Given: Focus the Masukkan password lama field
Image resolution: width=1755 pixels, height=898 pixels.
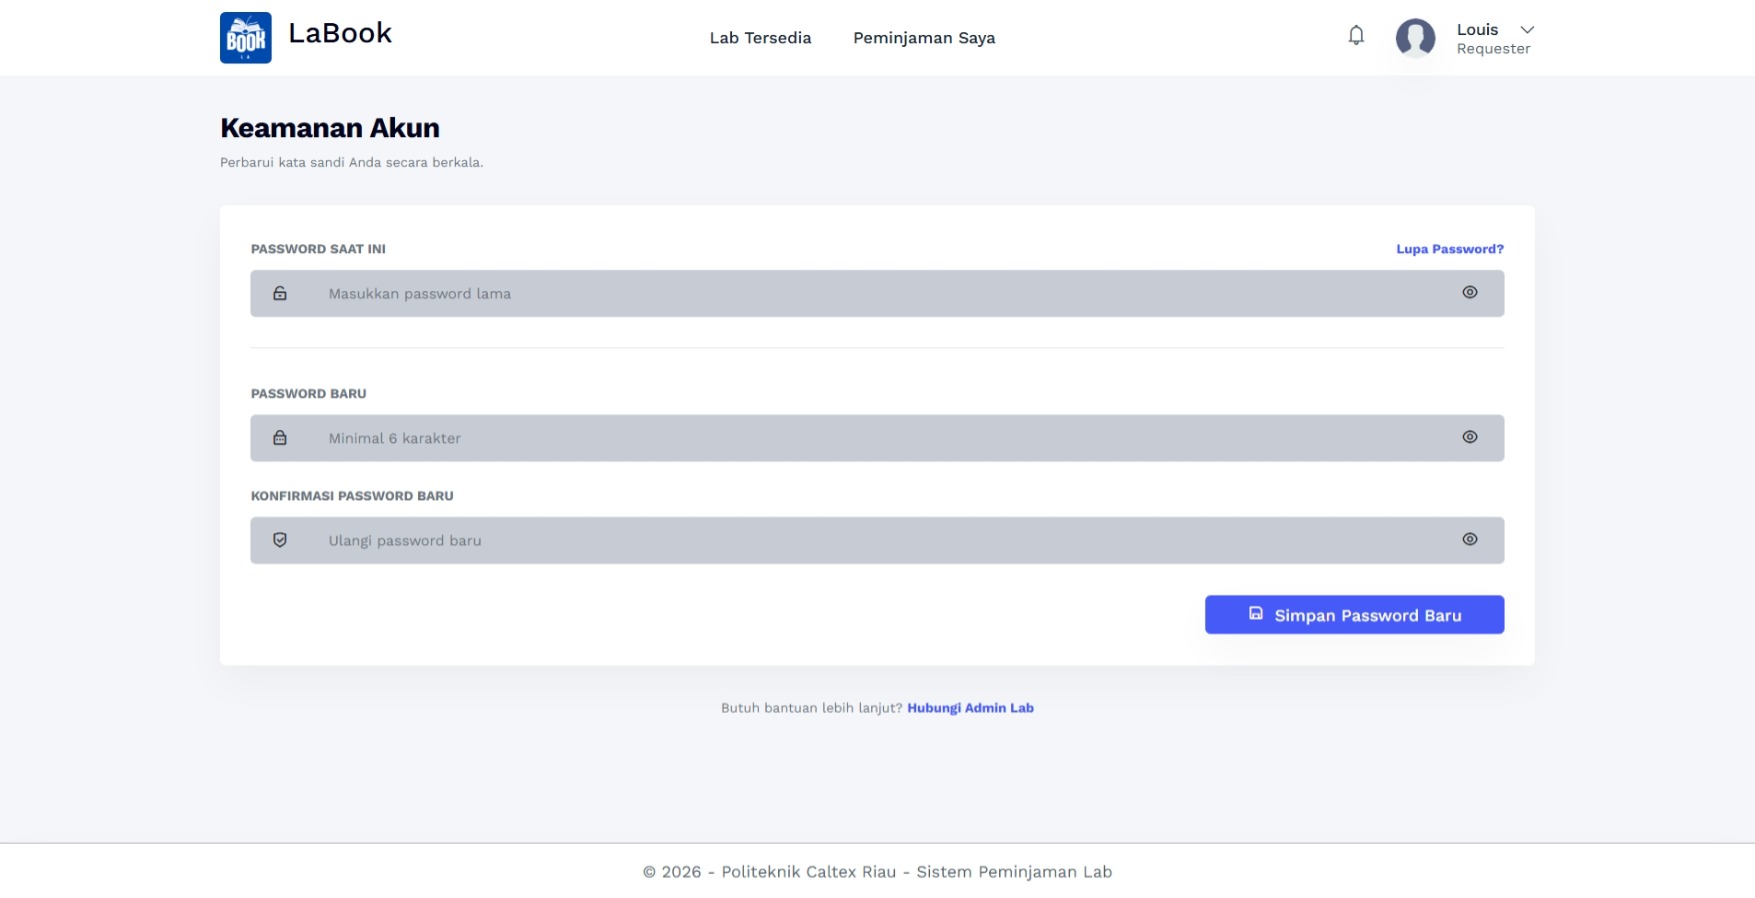Looking at the screenshot, I should coord(877,293).
